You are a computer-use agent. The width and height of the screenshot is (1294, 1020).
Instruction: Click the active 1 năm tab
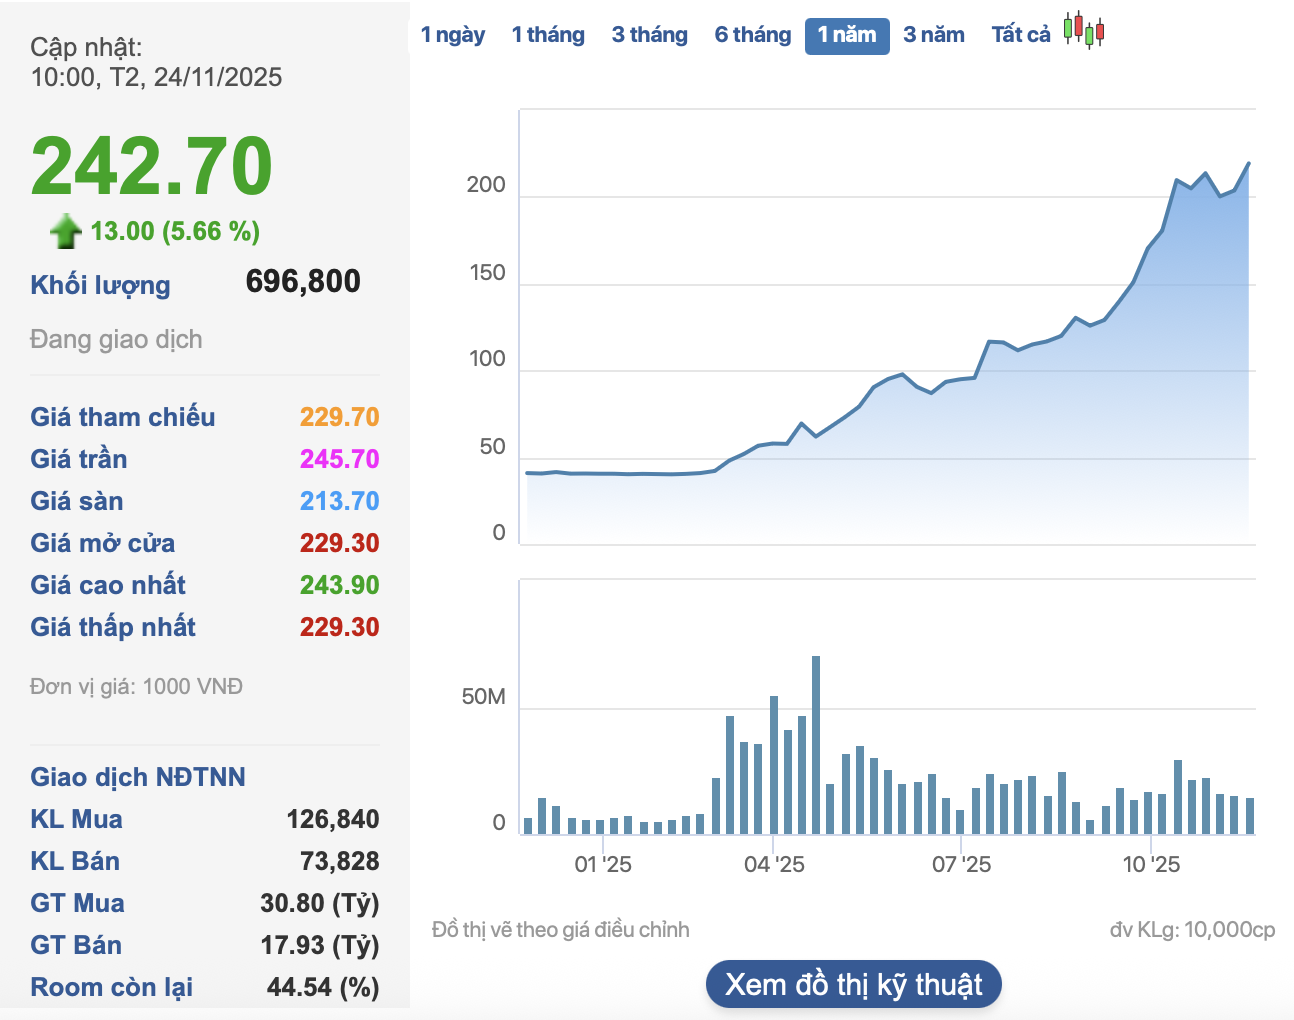846,35
